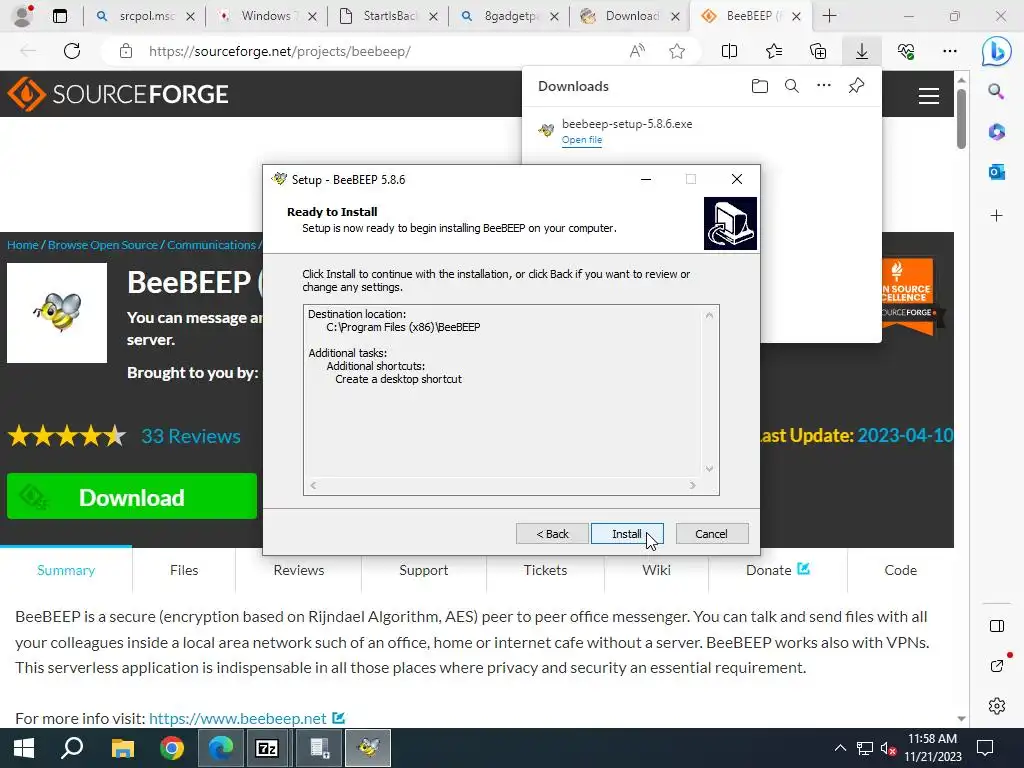1024x768 pixels.
Task: Follow Browse Open Source breadcrumb
Action: pyautogui.click(x=103, y=245)
